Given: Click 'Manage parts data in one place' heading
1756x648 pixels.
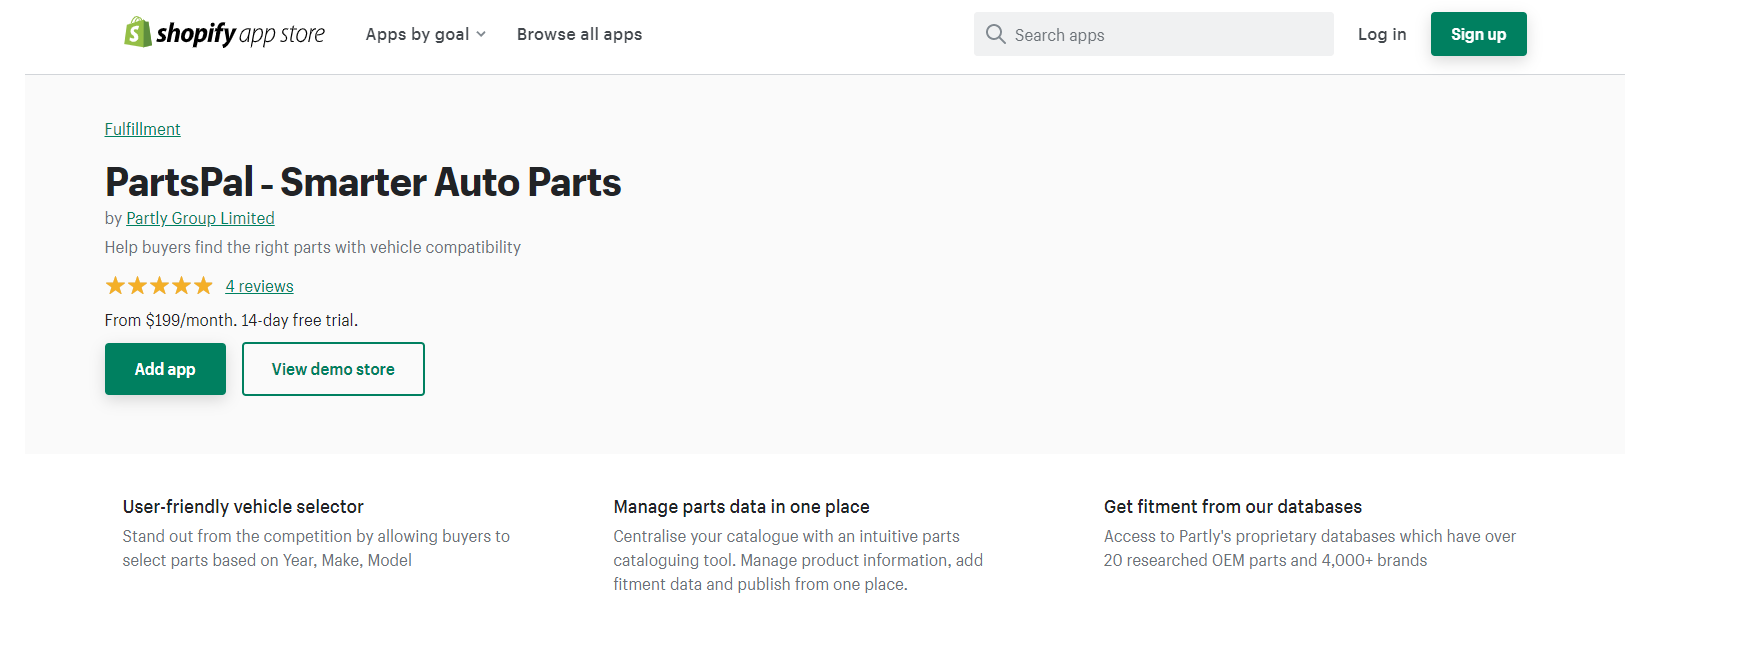Looking at the screenshot, I should (741, 507).
